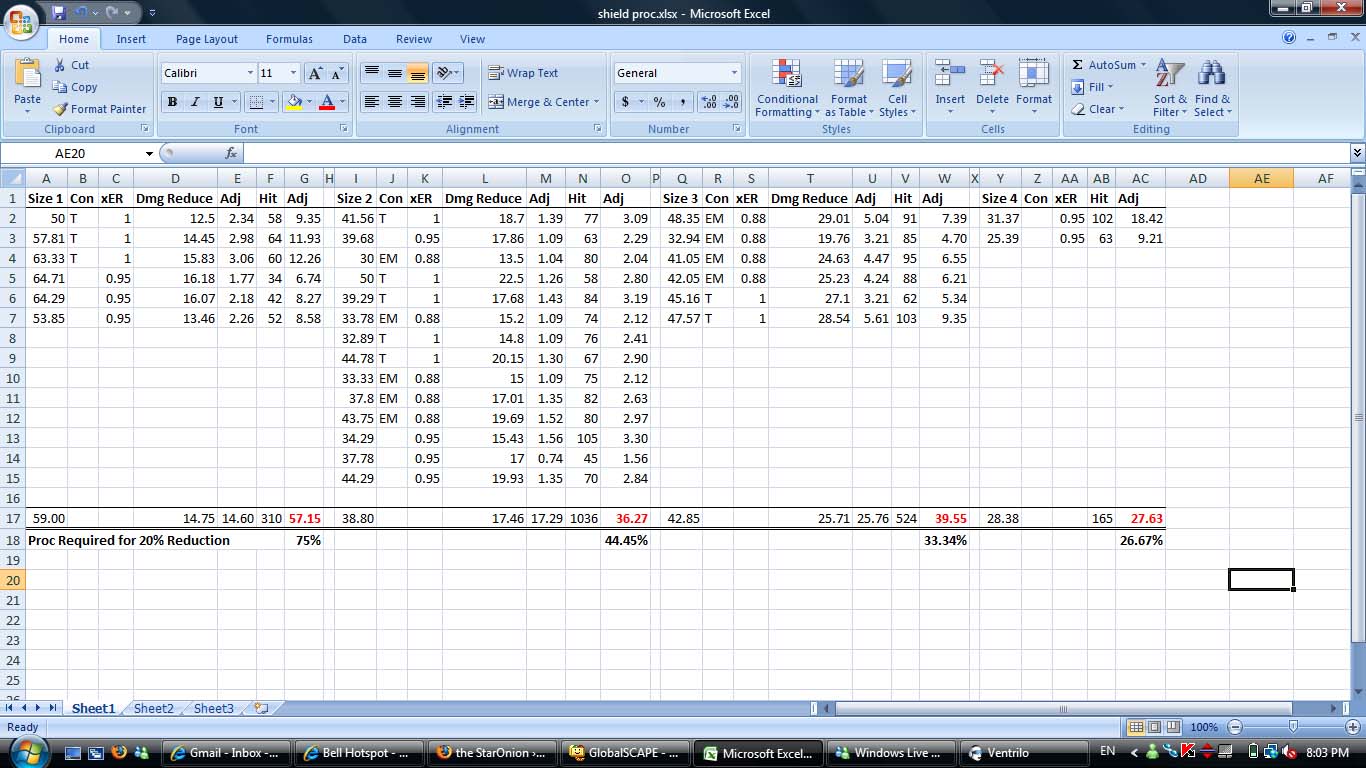Click the Save icon in Quick Access toolbar
1366x768 pixels.
(59, 13)
